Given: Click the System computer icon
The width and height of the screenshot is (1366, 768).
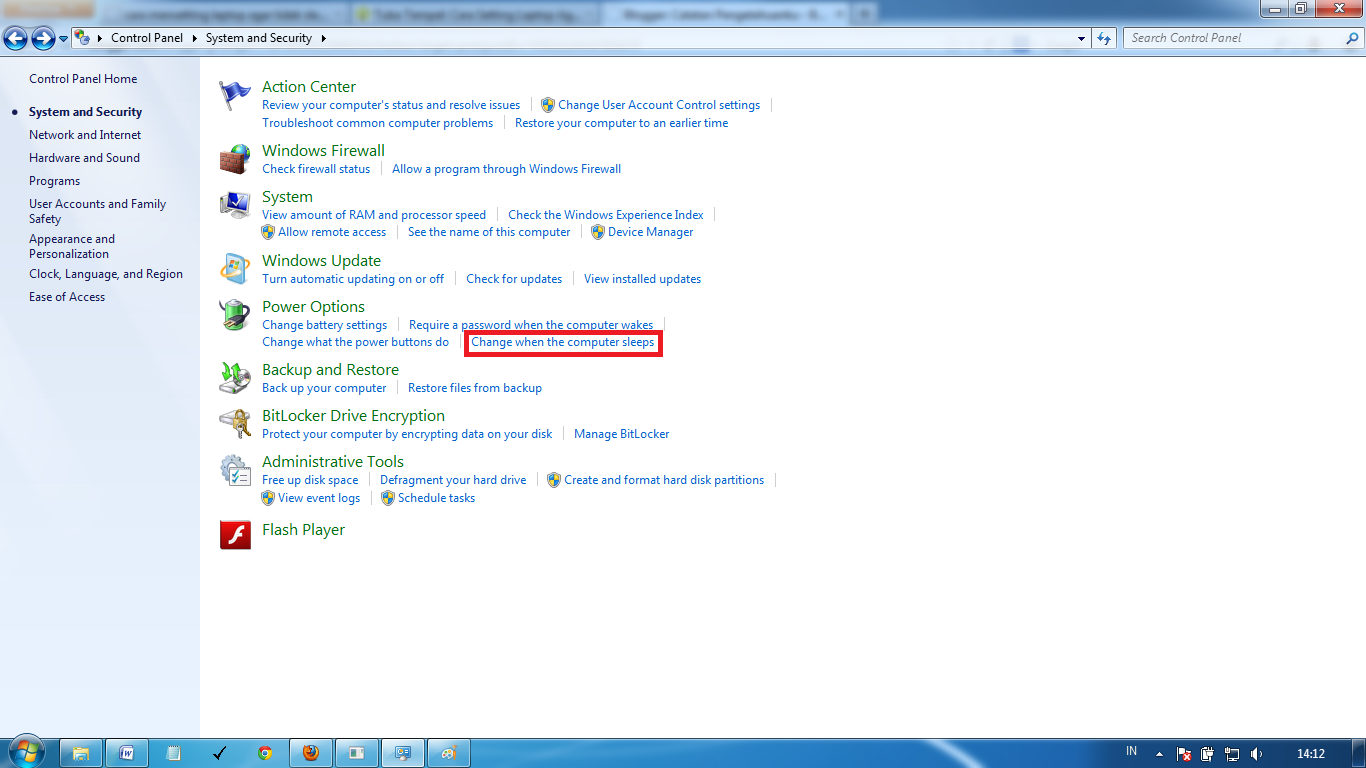Looking at the screenshot, I should (235, 205).
